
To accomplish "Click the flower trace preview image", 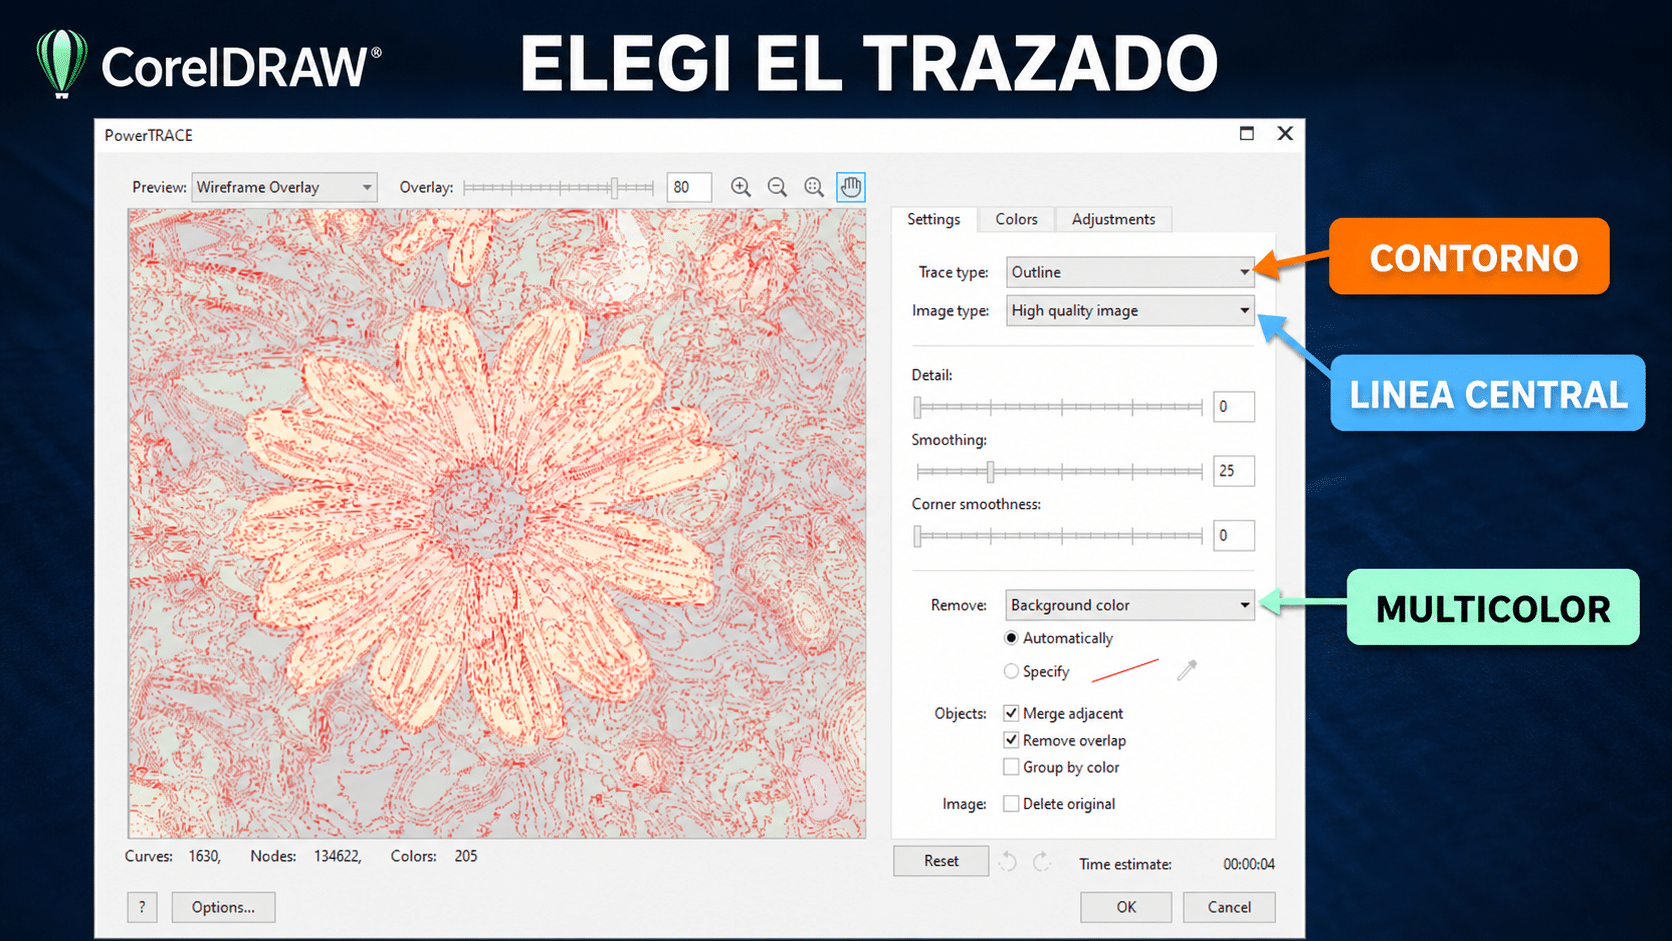I will pyautogui.click(x=497, y=523).
